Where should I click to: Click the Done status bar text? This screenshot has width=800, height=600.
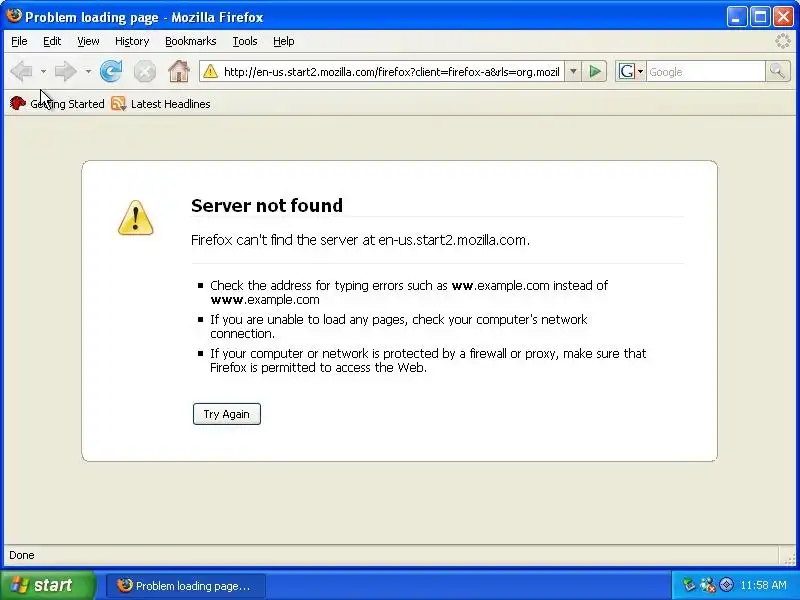(x=22, y=555)
